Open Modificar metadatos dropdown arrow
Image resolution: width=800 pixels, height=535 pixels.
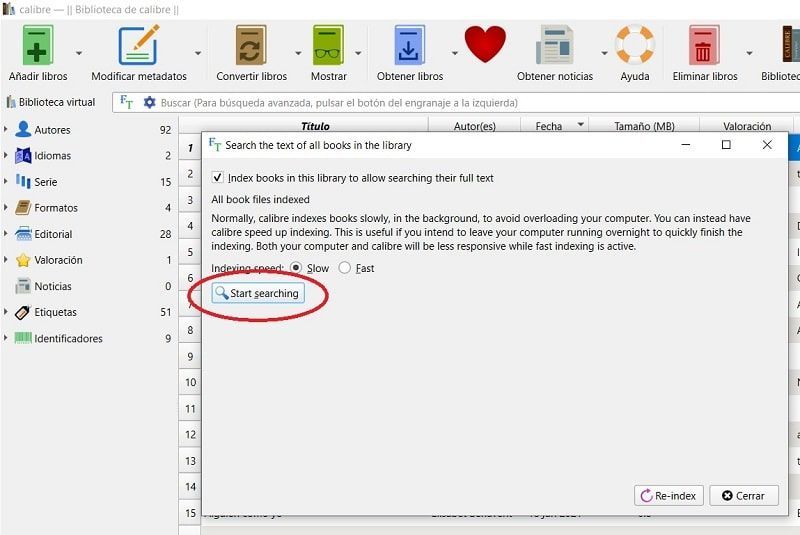[198, 53]
